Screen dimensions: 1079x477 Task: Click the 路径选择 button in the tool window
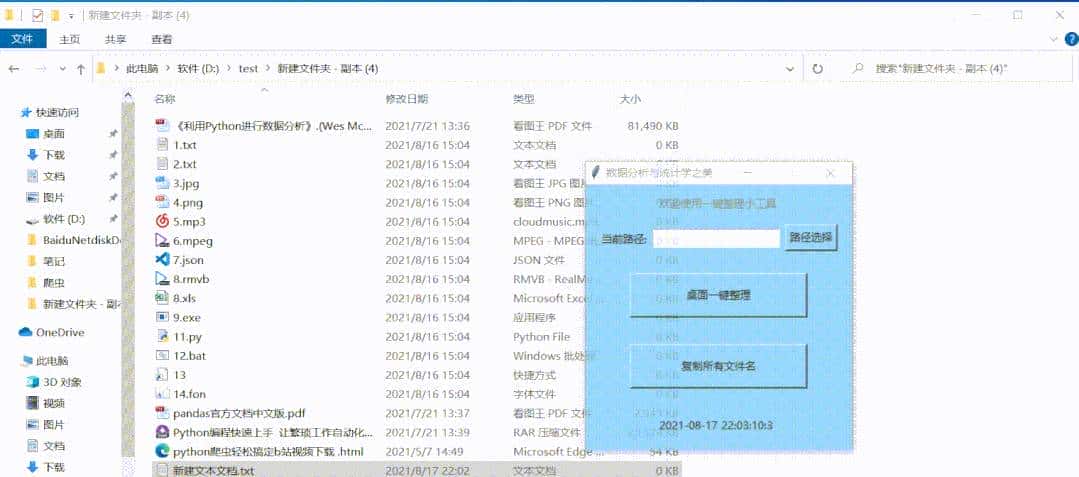point(811,238)
